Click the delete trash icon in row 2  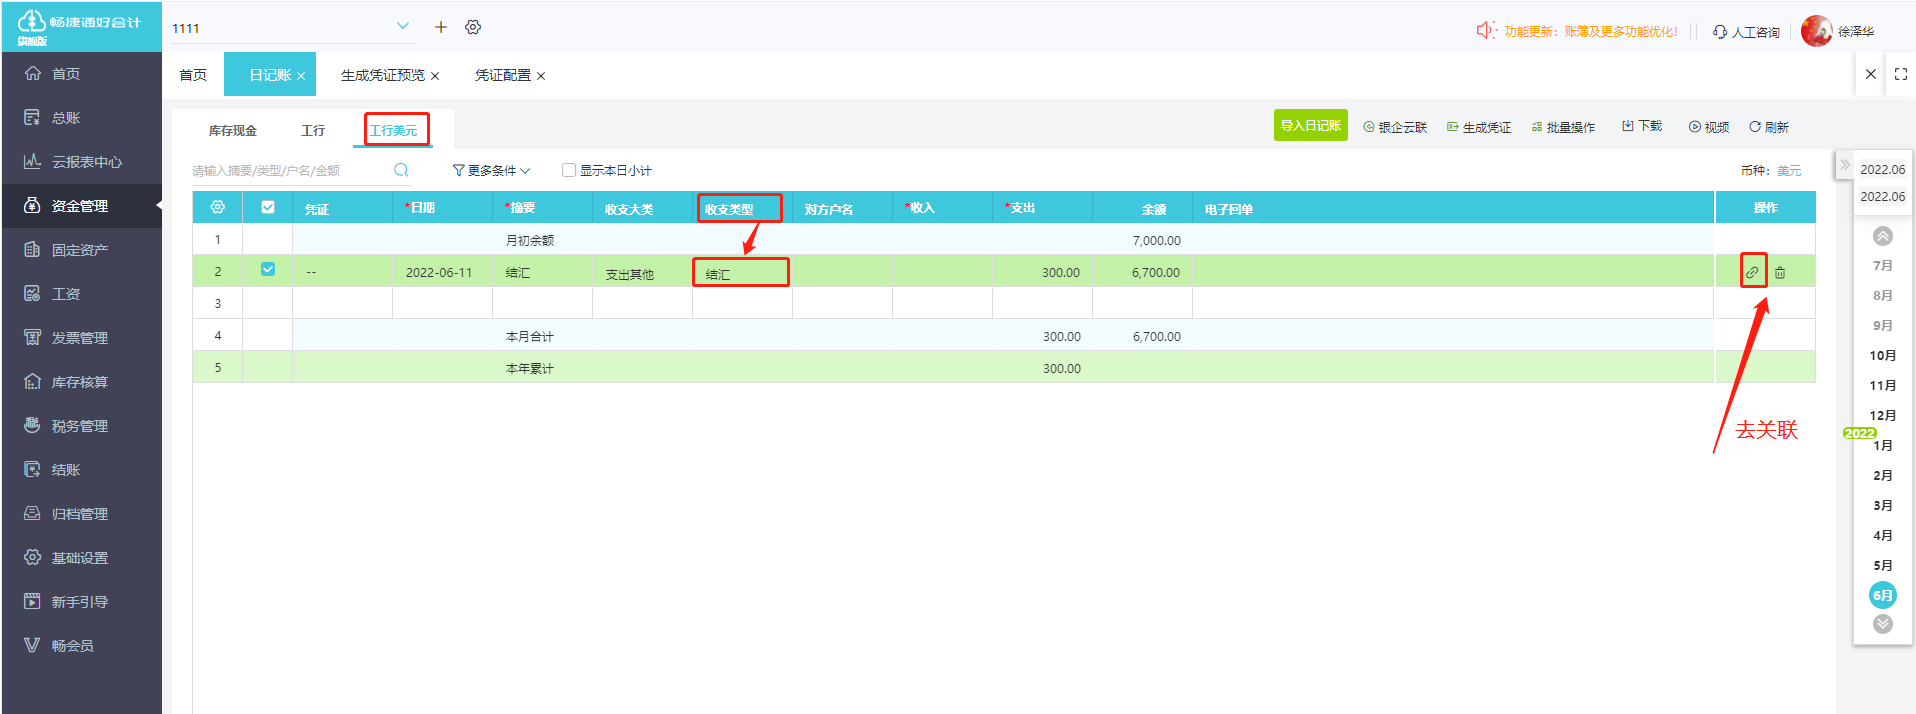pyautogui.click(x=1780, y=272)
